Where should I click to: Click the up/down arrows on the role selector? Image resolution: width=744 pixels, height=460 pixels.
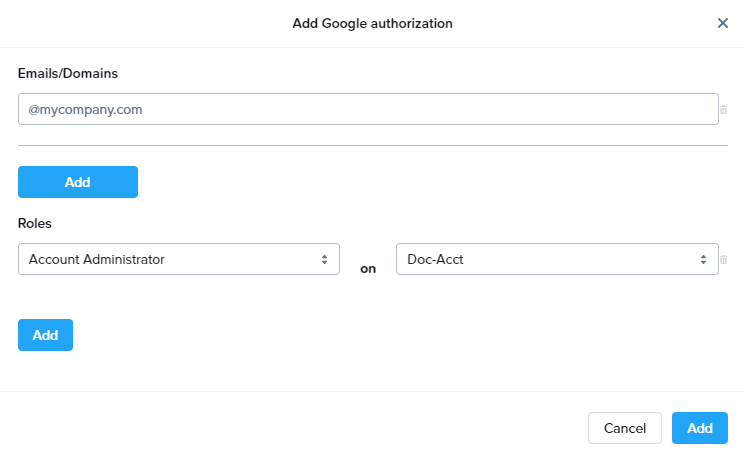[x=324, y=259]
